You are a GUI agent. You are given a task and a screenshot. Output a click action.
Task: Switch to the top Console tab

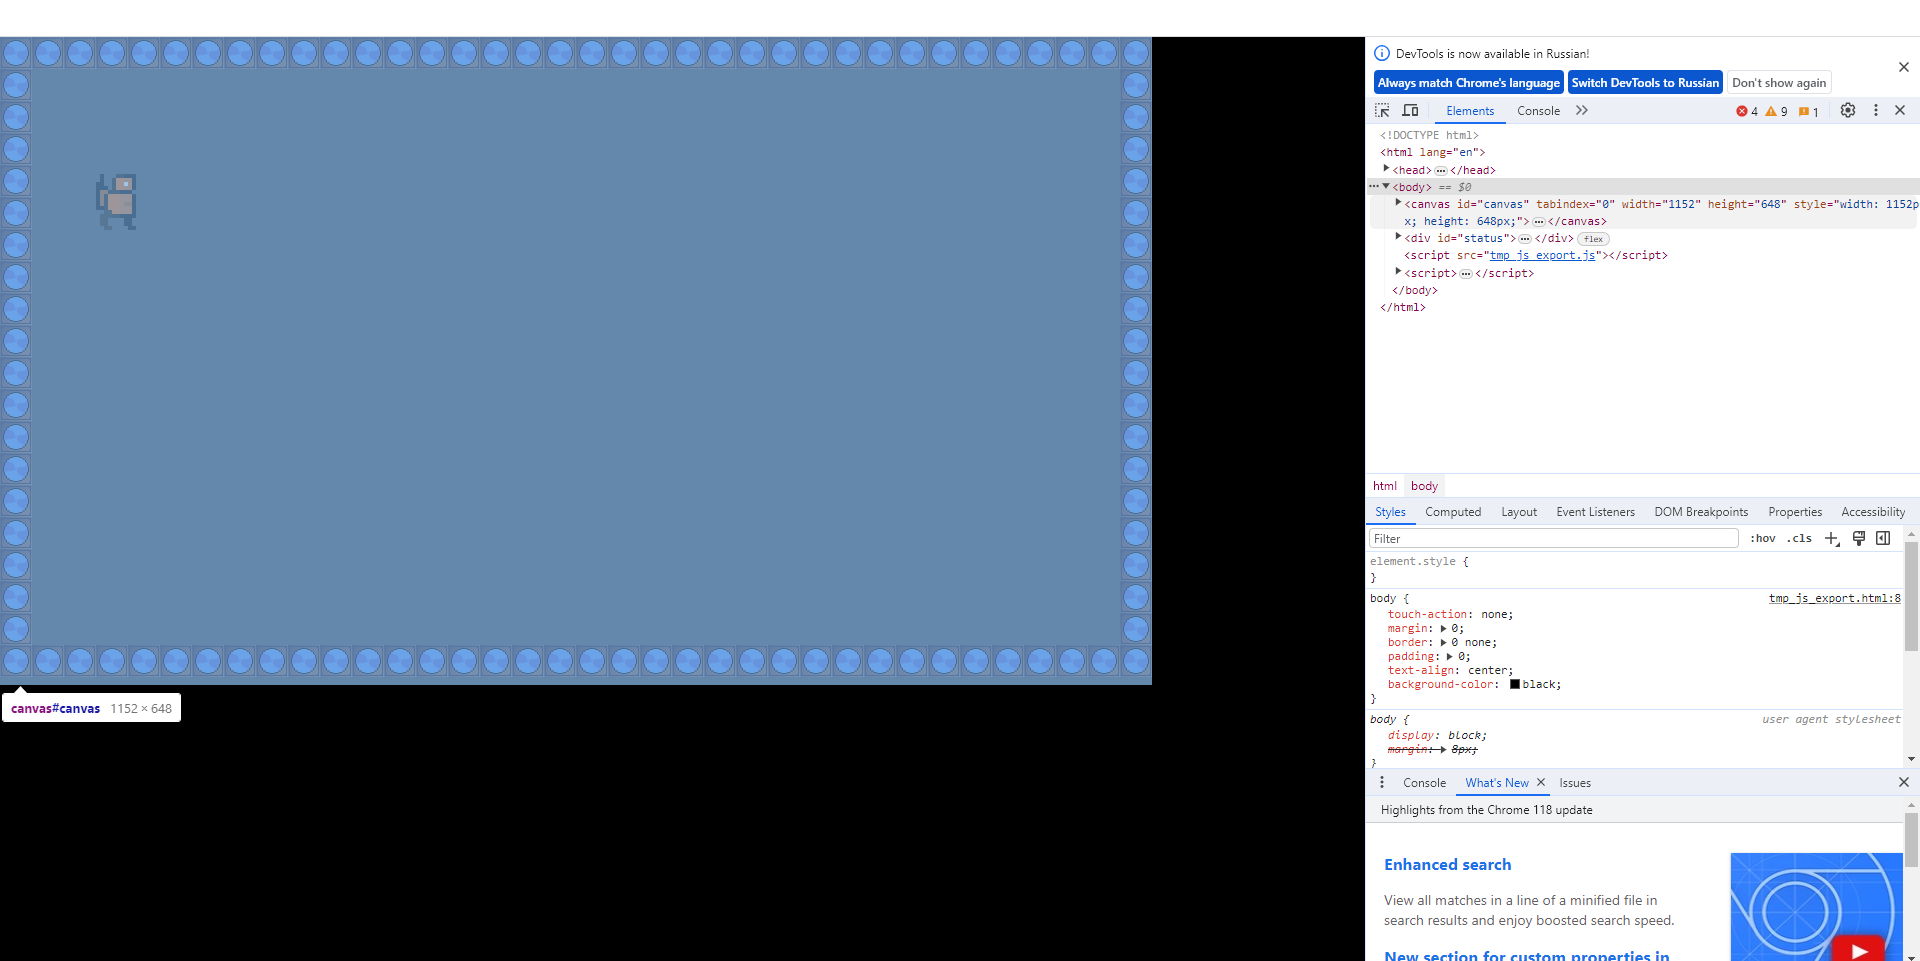[1538, 111]
